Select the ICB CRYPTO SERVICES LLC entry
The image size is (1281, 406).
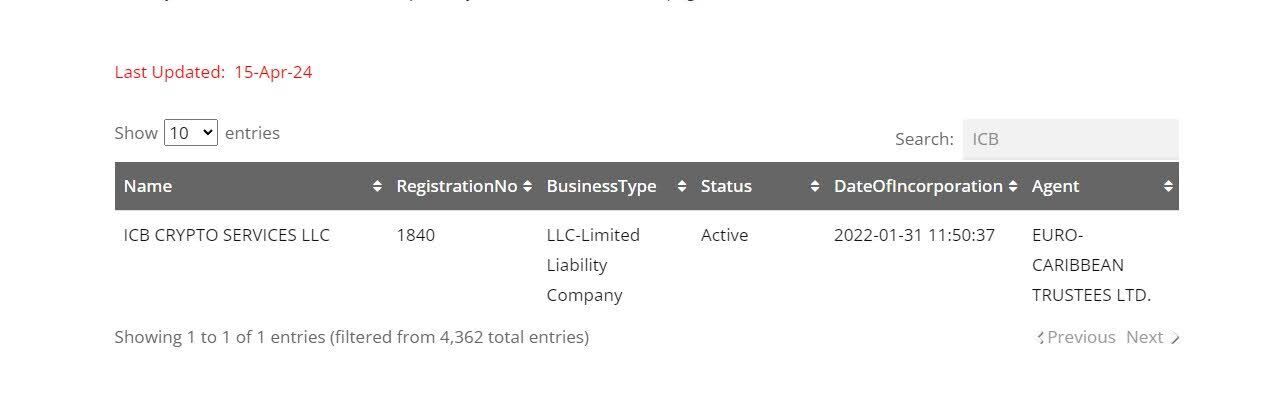tap(227, 235)
